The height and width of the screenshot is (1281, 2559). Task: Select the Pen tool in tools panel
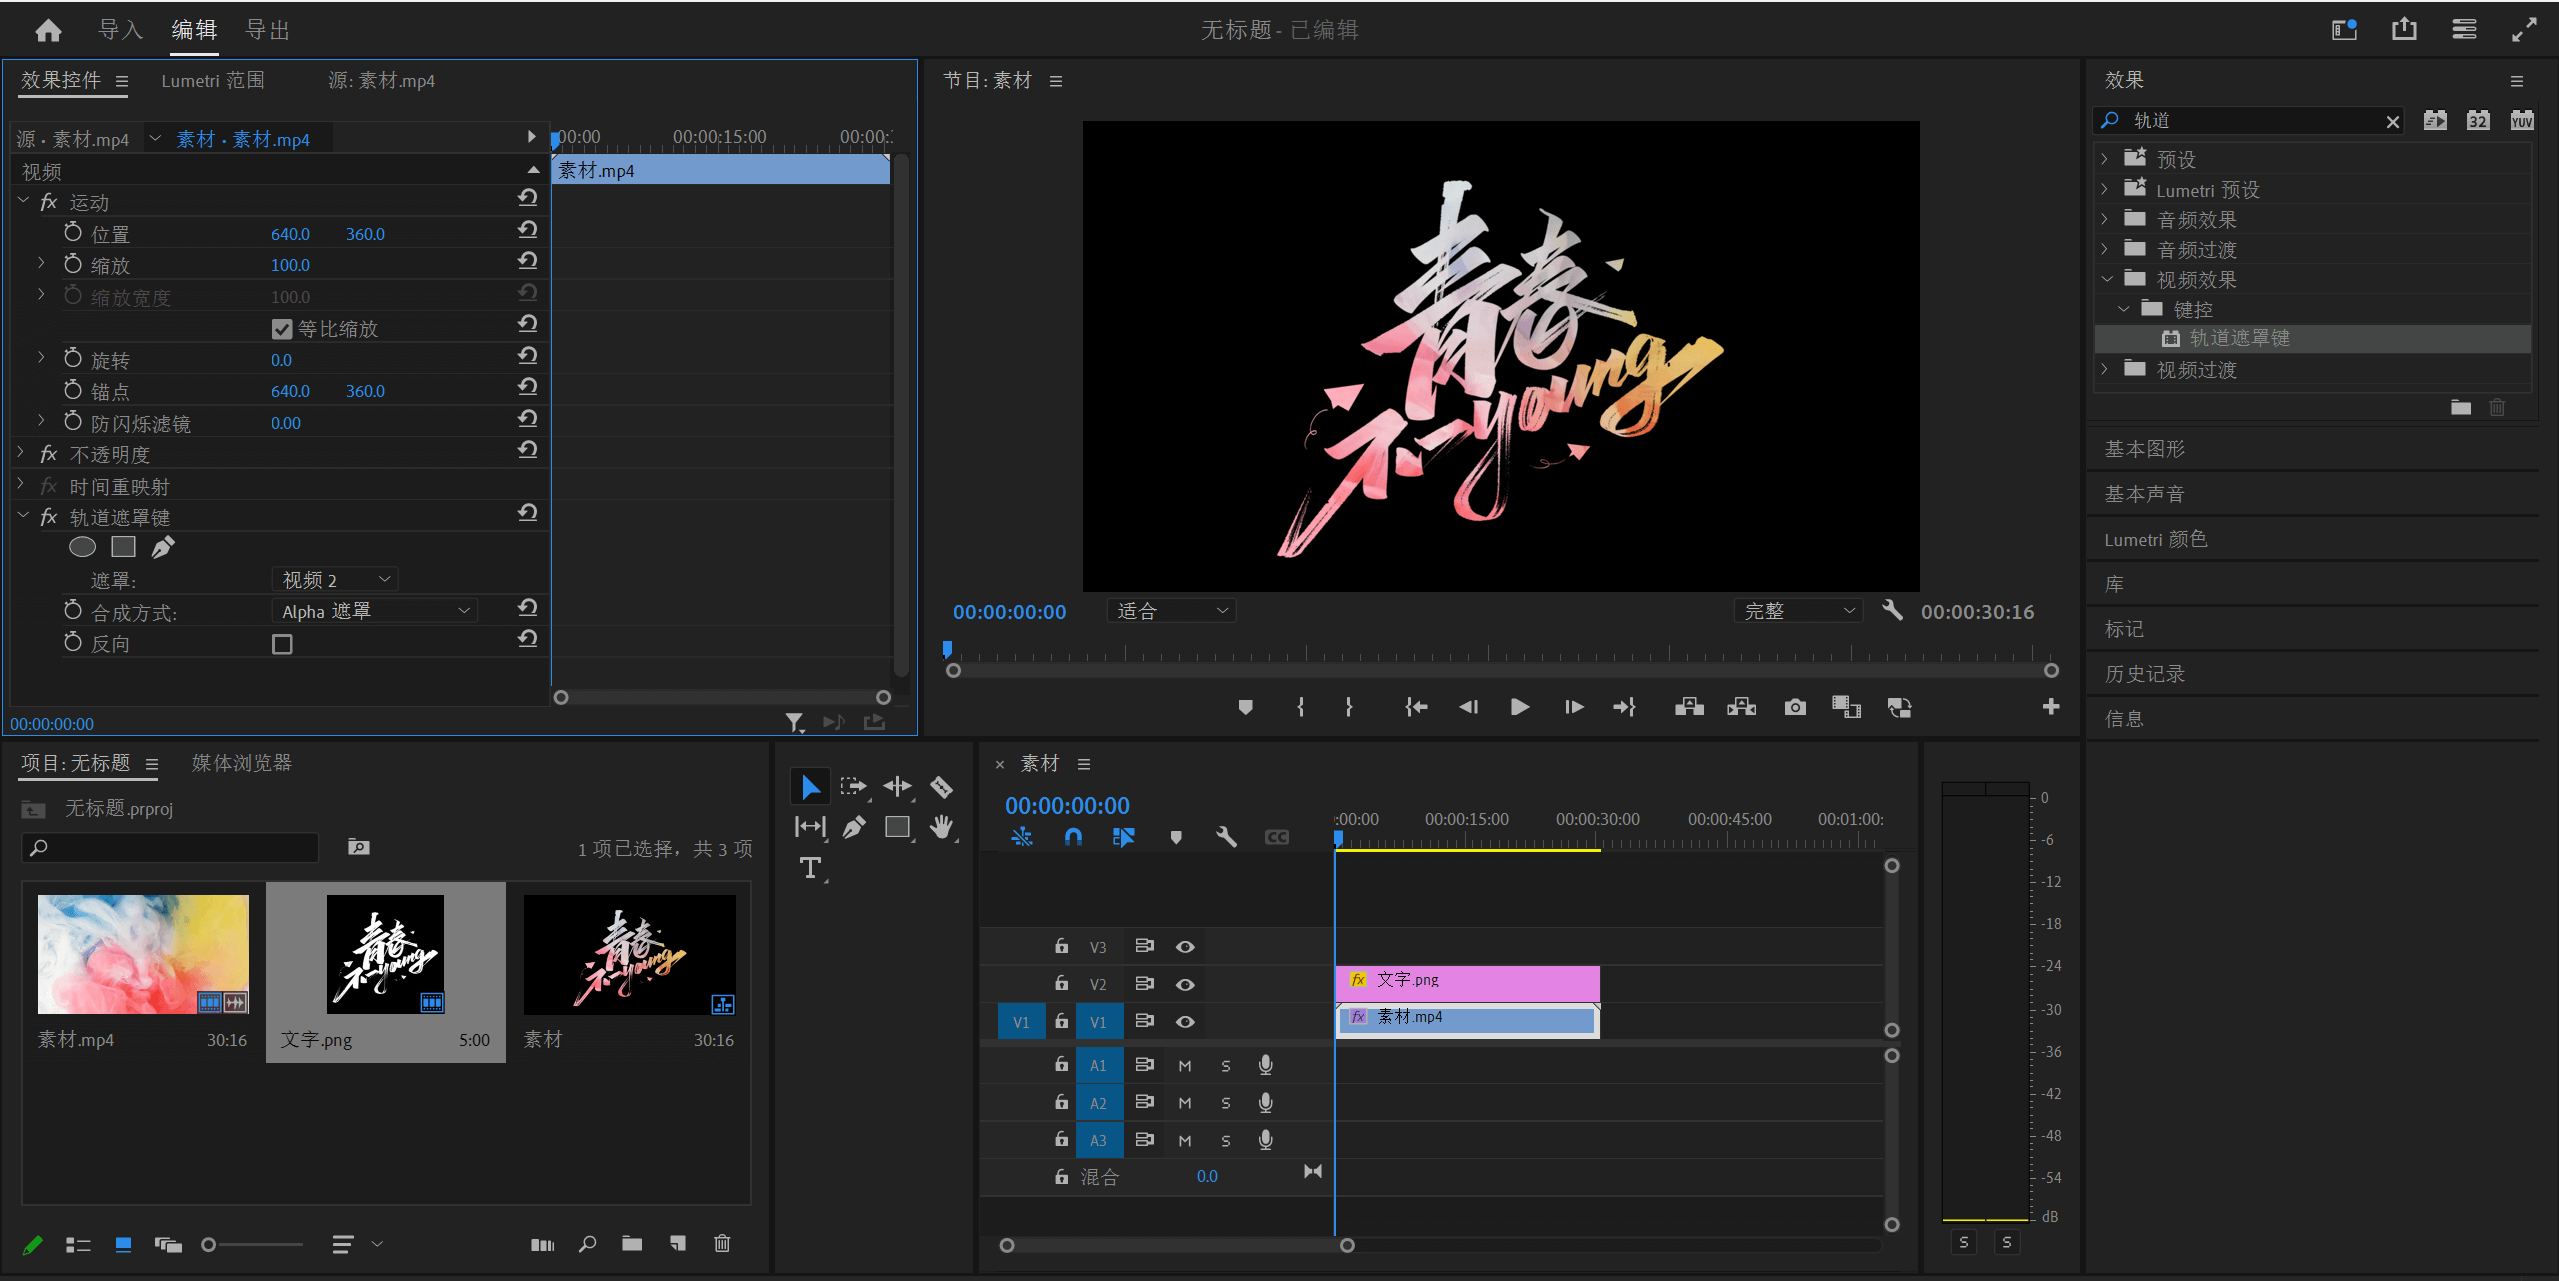coord(853,827)
